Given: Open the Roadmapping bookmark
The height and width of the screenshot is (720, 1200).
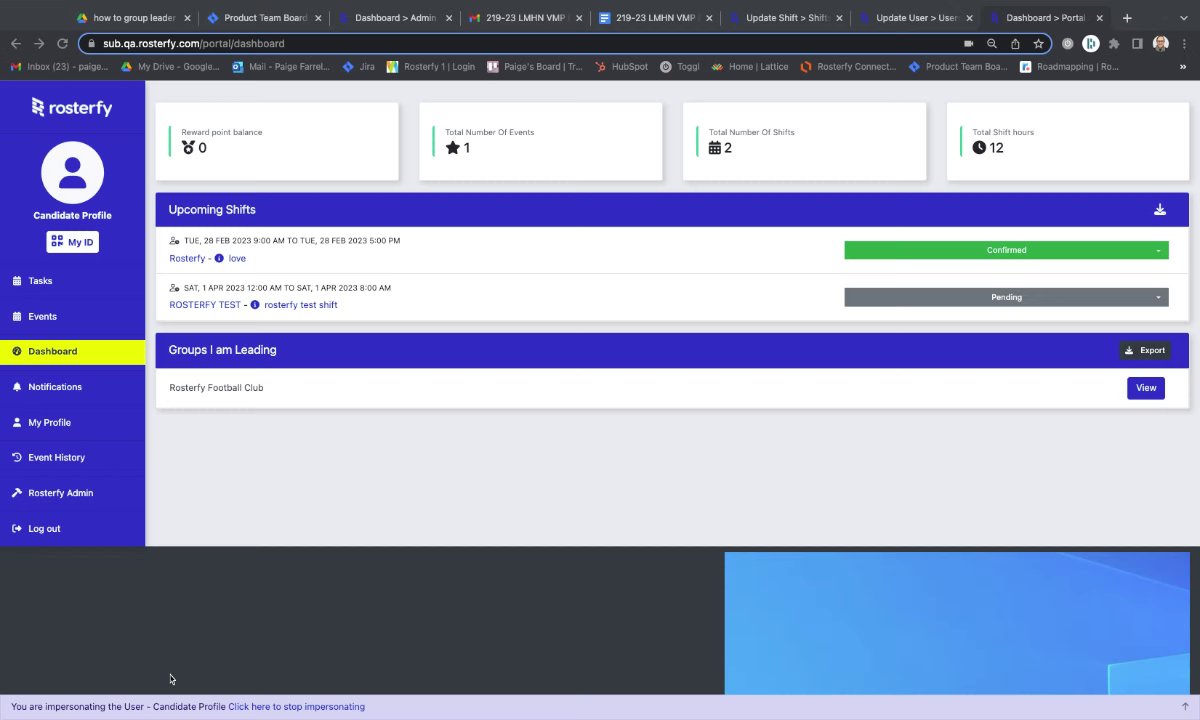Looking at the screenshot, I should point(1070,67).
